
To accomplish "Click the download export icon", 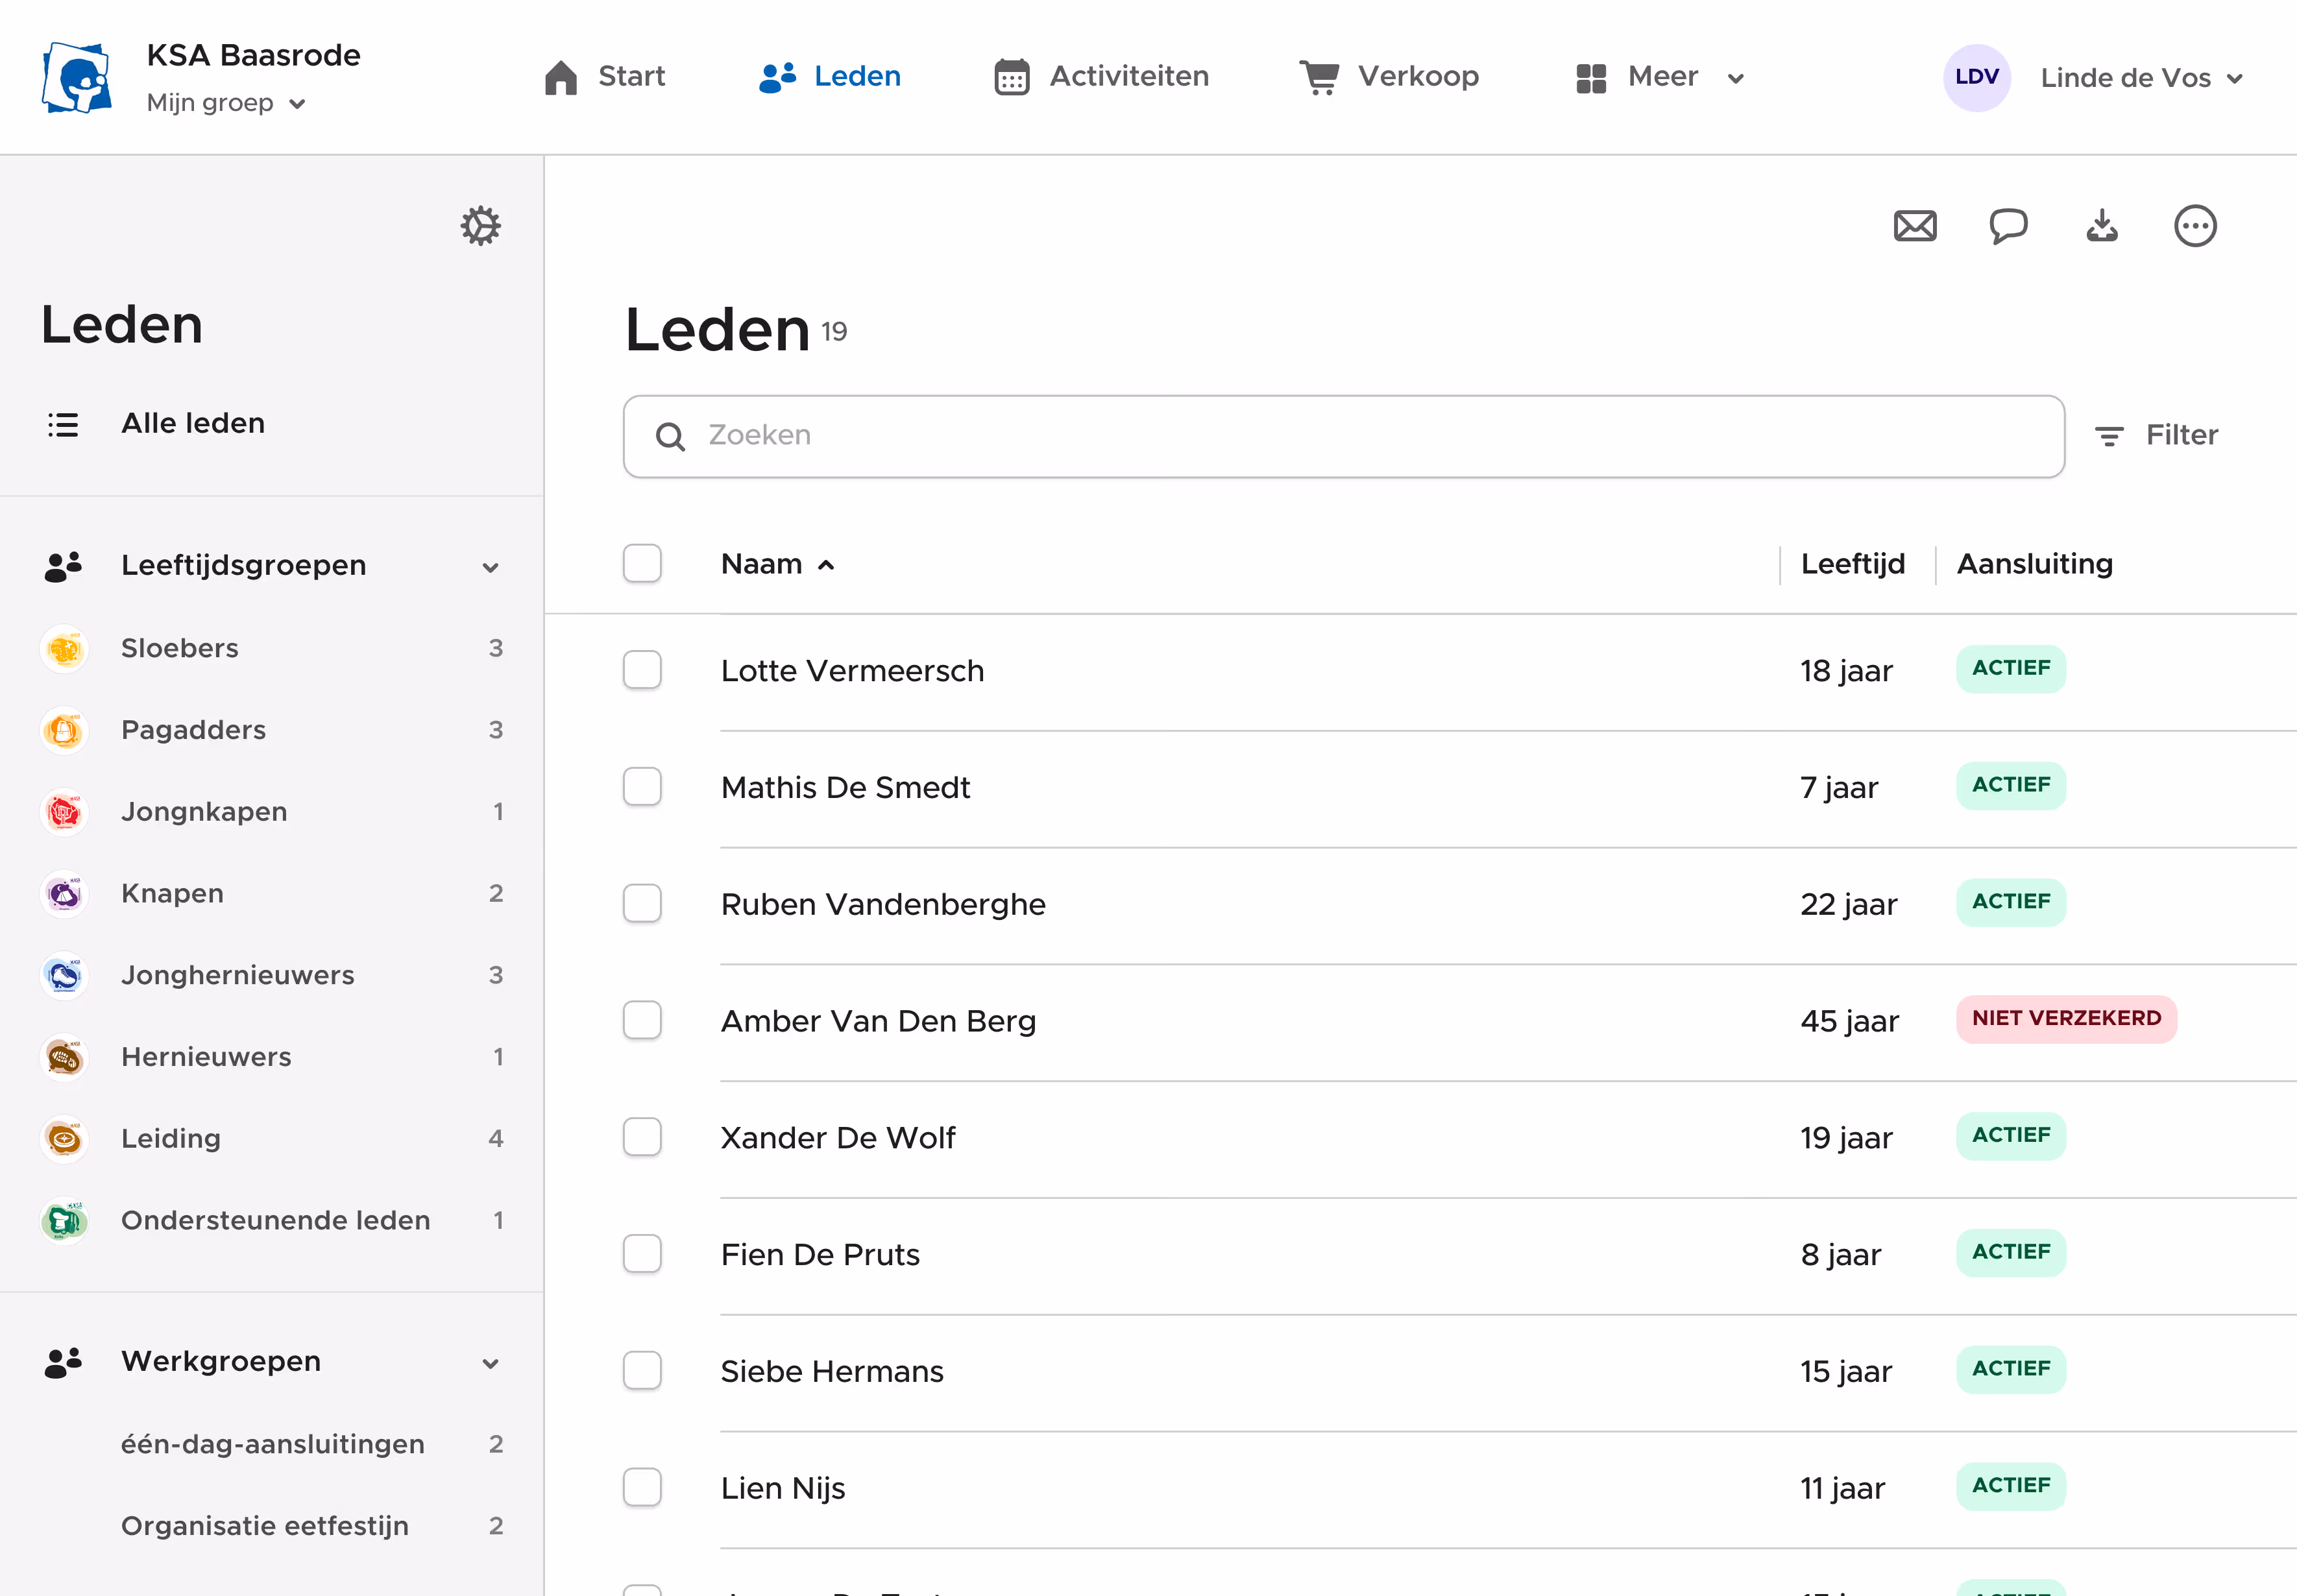I will click(x=2101, y=226).
